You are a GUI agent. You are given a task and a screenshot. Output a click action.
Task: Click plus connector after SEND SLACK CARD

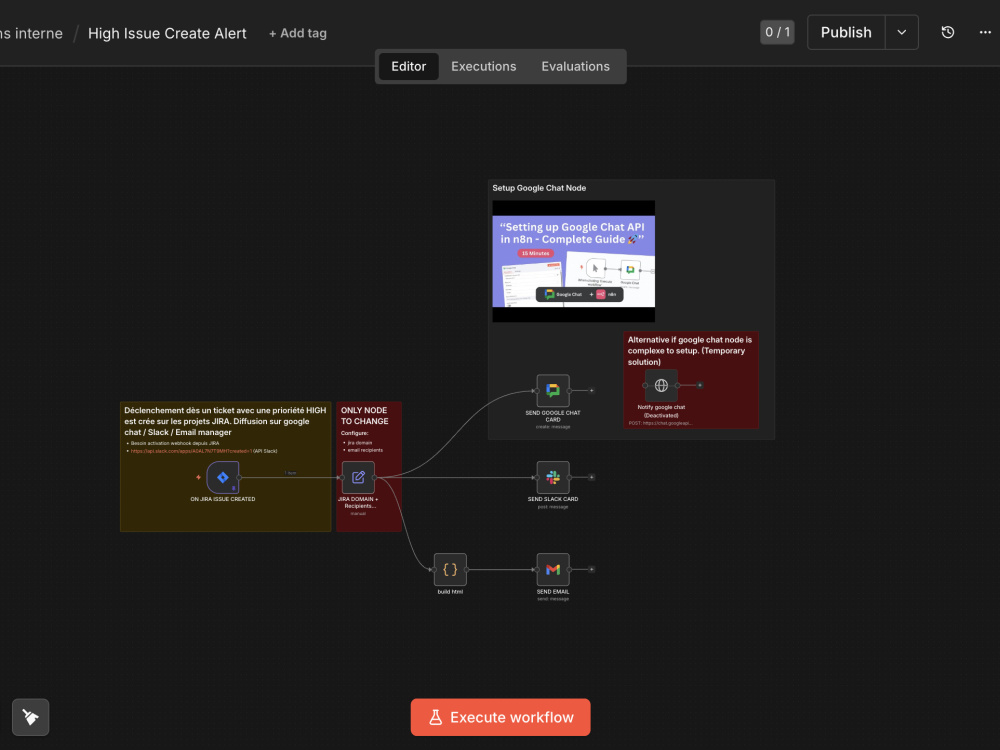click(x=591, y=477)
